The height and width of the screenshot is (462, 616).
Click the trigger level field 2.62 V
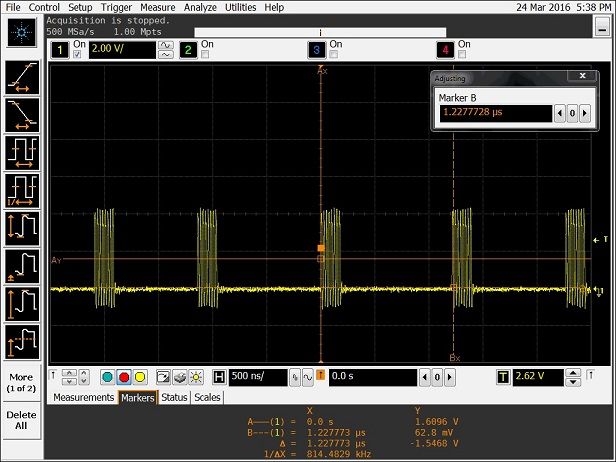point(538,378)
